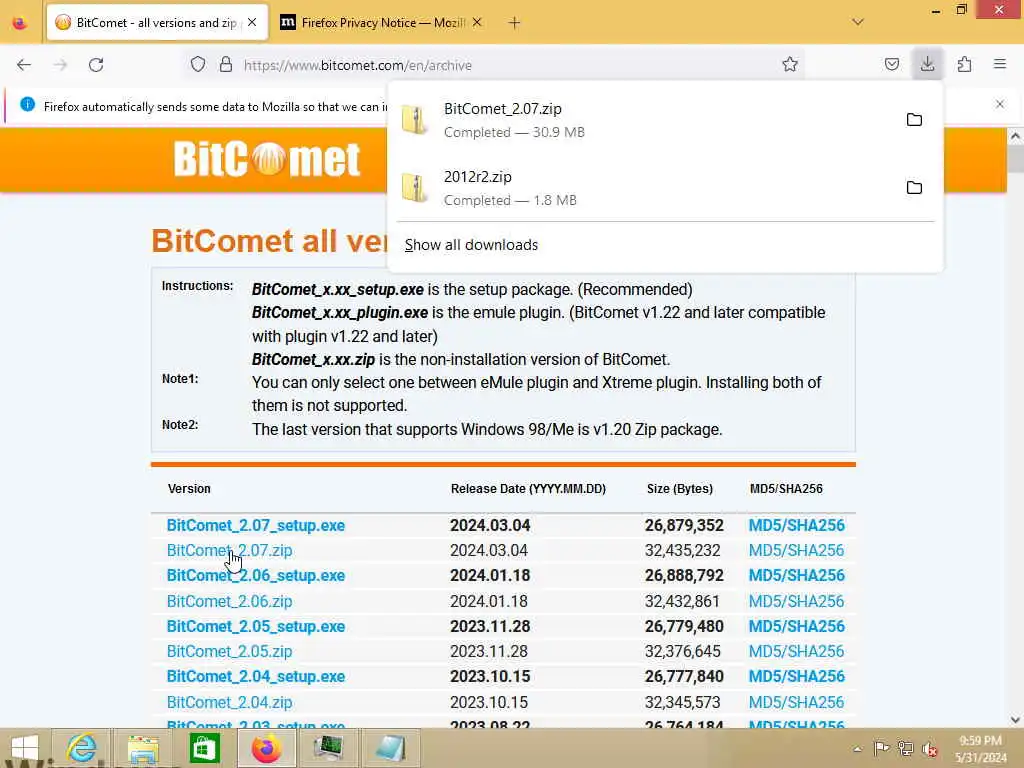Image resolution: width=1024 pixels, height=768 pixels.
Task: Open MD5/SHA256 for BitComet_2.05_setup.exe
Action: [x=796, y=626]
